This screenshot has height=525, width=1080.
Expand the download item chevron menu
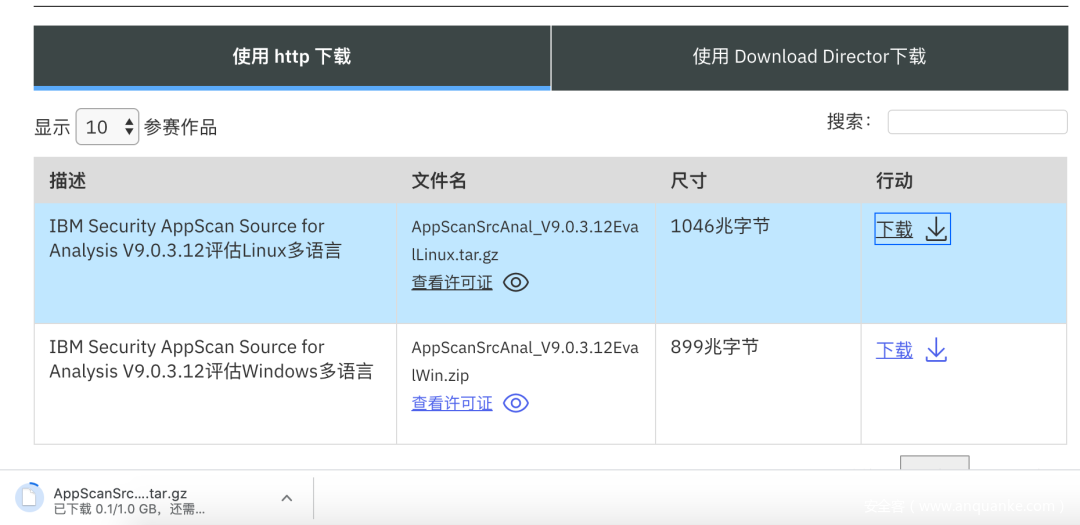[x=286, y=498]
